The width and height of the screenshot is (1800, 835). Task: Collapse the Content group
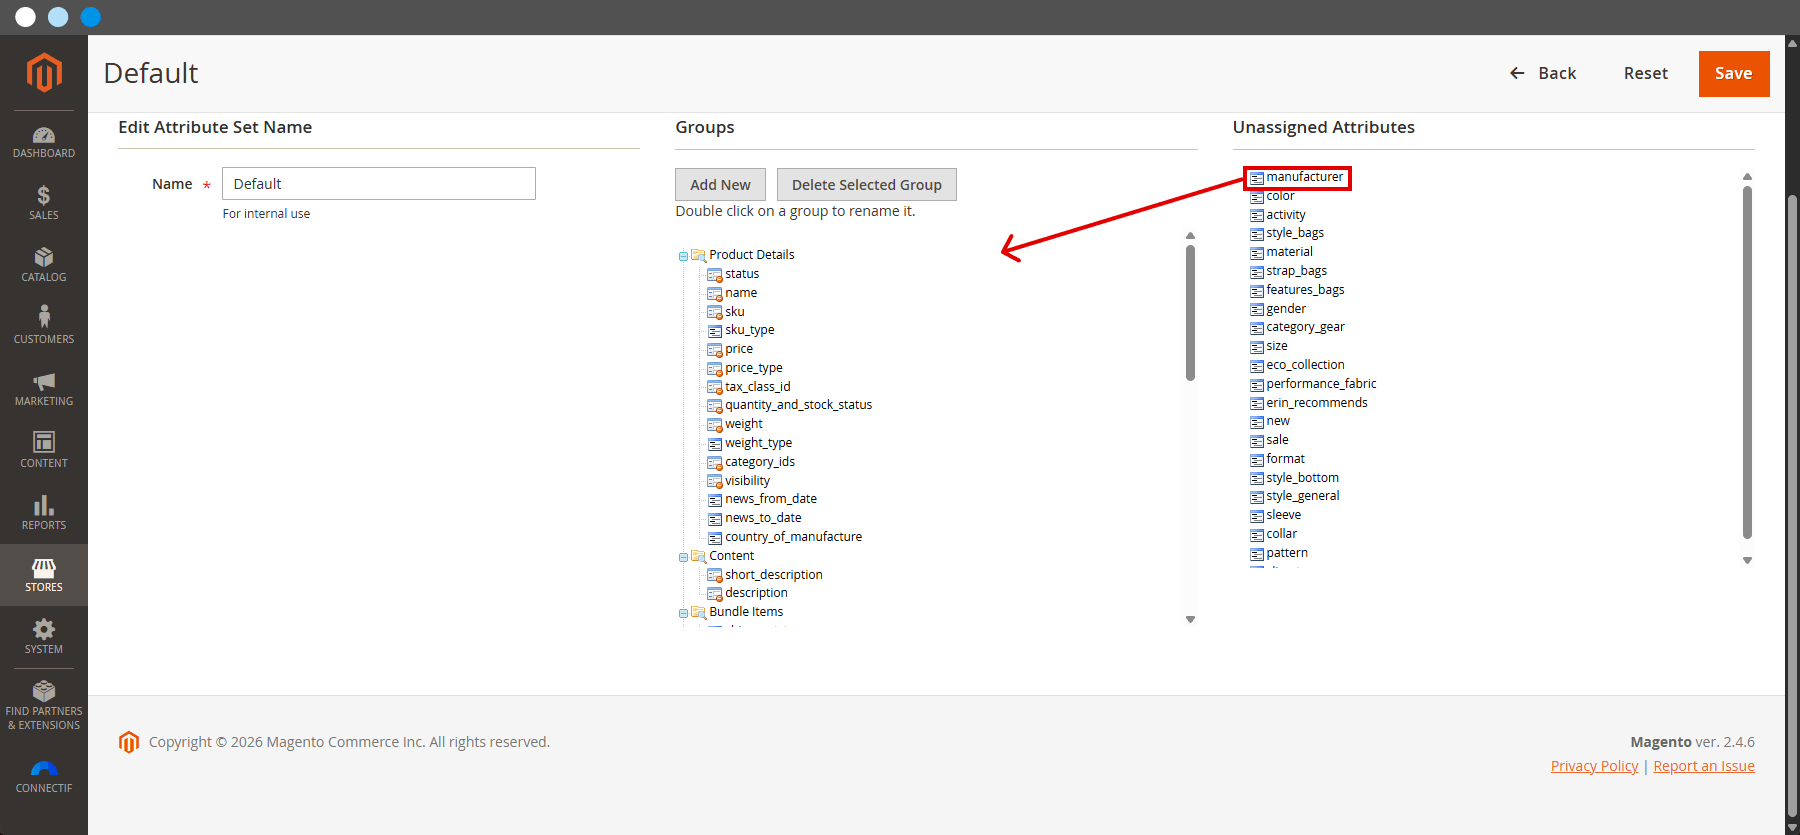tap(684, 557)
